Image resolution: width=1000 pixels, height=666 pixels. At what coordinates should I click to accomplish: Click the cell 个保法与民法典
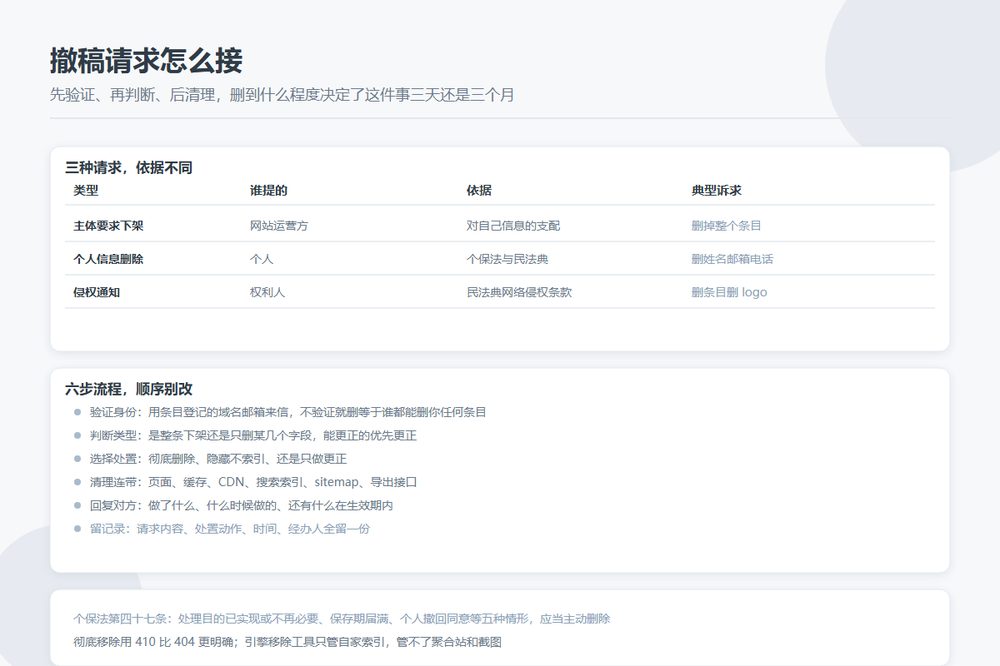[x=508, y=259]
